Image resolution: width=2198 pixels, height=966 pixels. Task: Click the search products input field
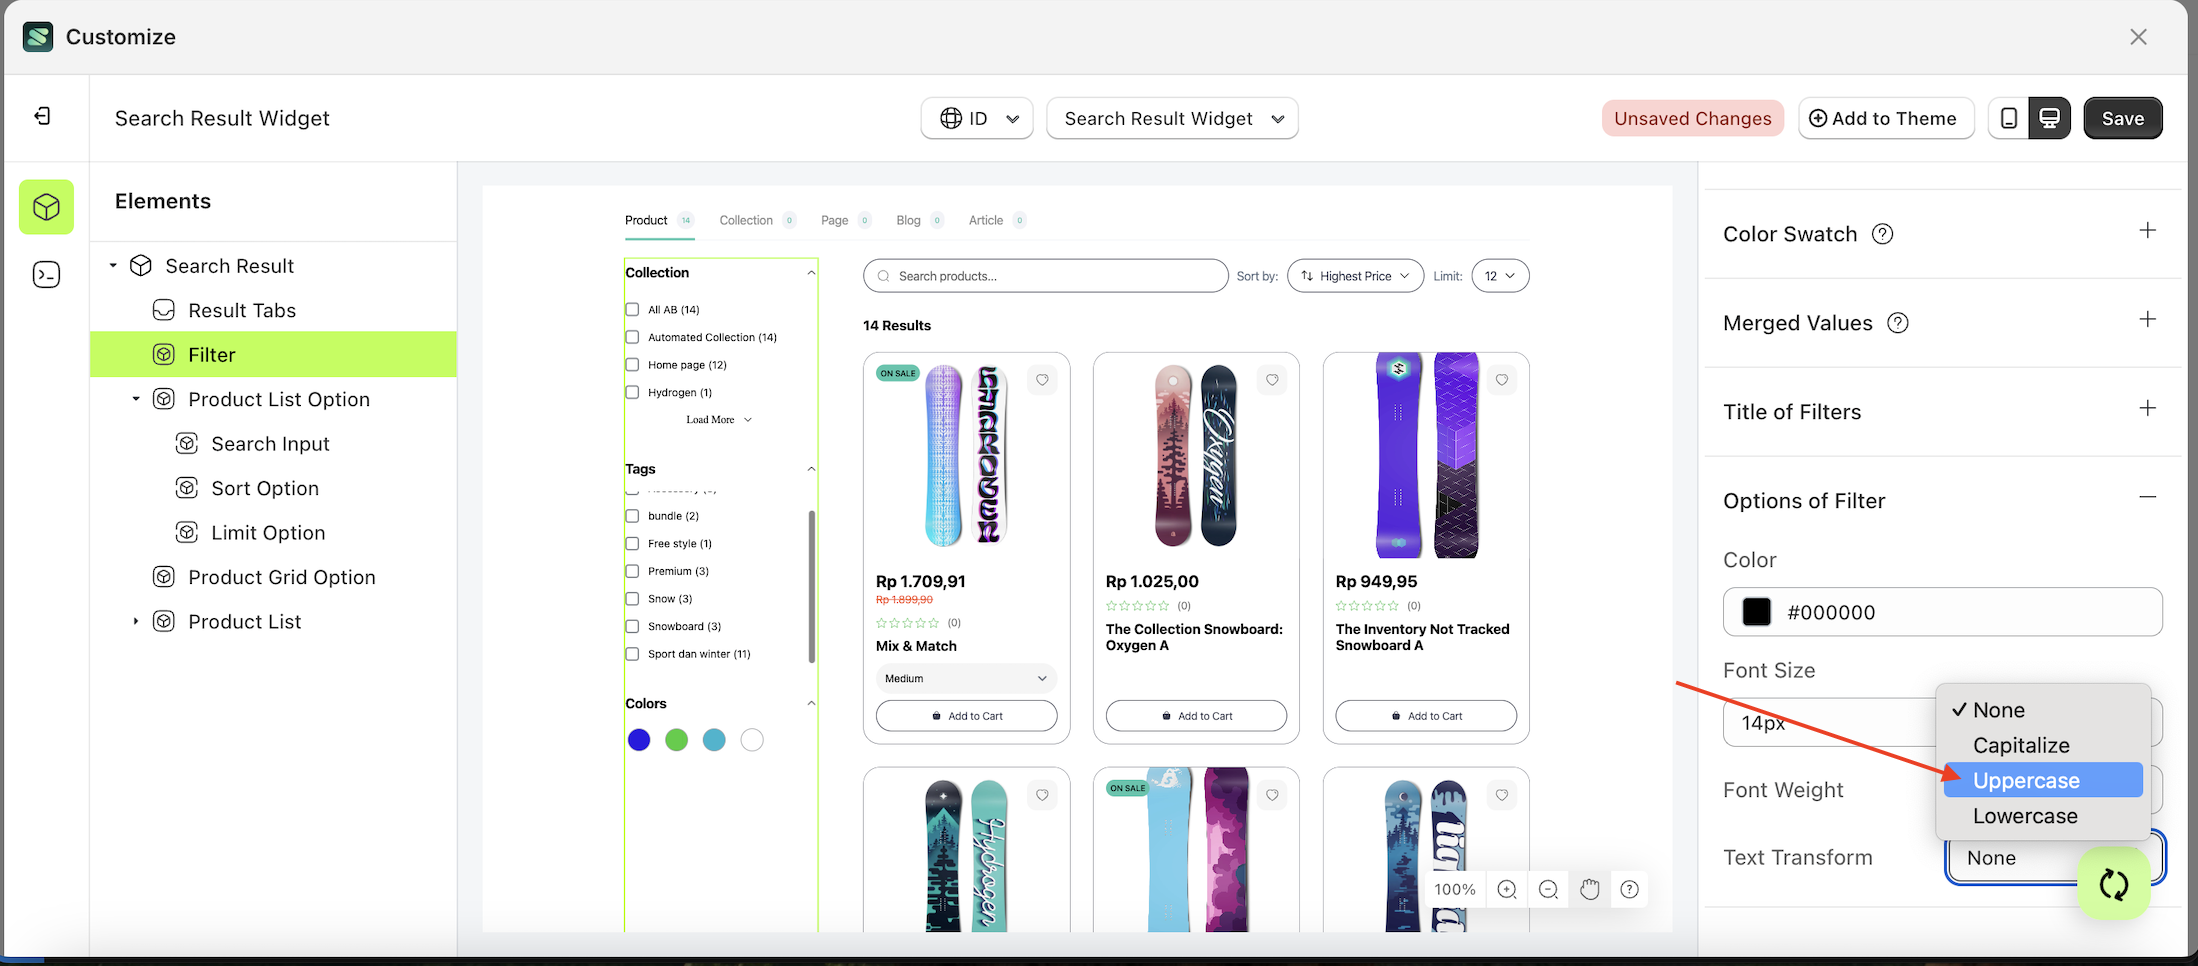click(x=1044, y=275)
